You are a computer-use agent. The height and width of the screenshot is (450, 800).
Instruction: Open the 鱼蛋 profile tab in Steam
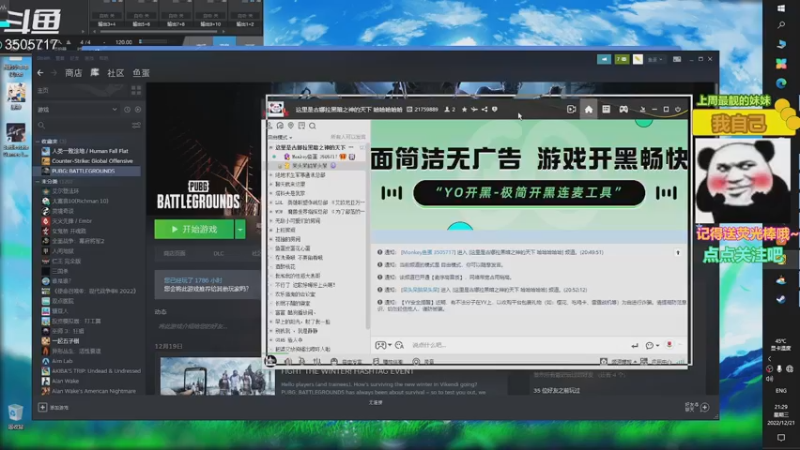coord(141,73)
